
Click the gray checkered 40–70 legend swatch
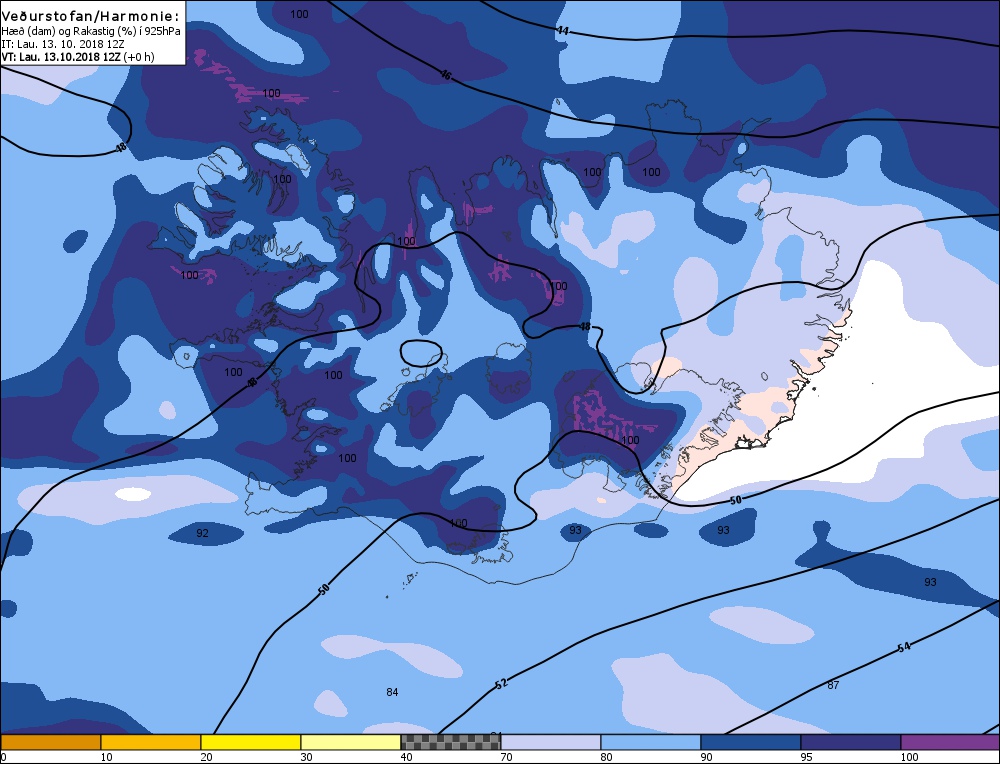[450, 742]
